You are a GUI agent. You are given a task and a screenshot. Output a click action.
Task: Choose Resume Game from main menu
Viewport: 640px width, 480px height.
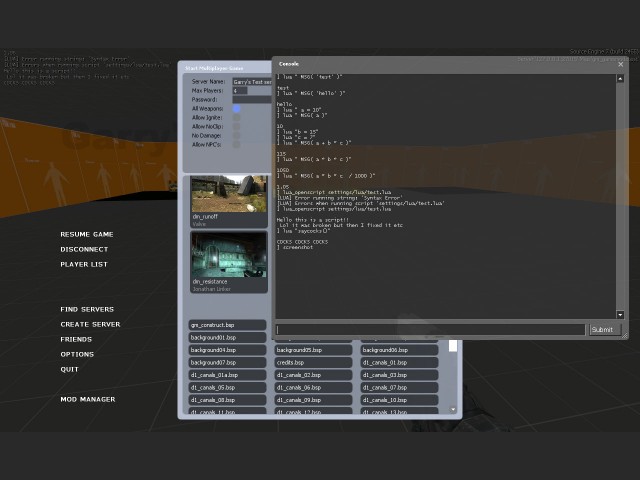click(x=87, y=234)
